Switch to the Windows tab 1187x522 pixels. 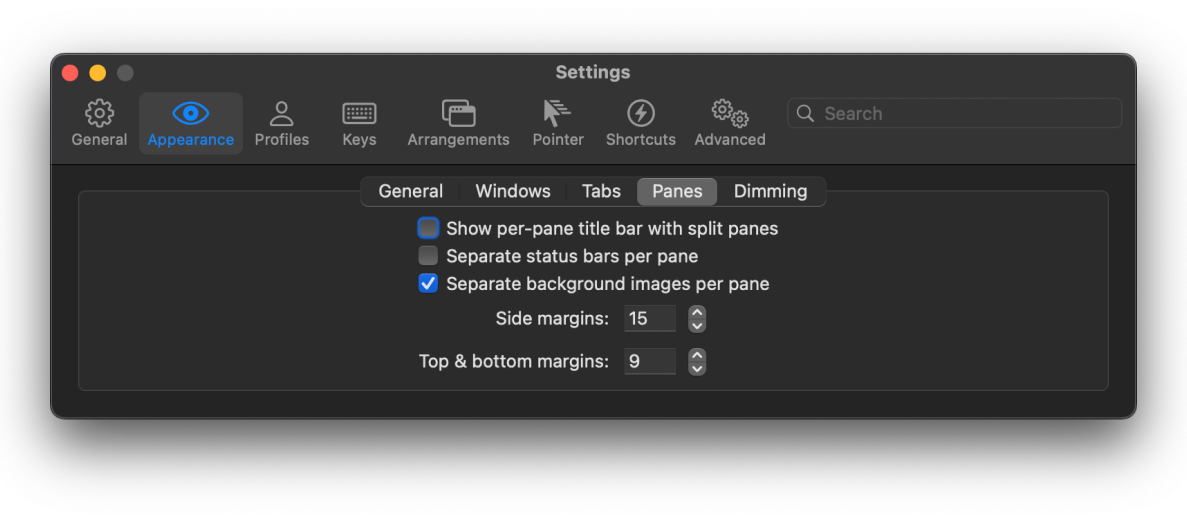click(x=512, y=191)
